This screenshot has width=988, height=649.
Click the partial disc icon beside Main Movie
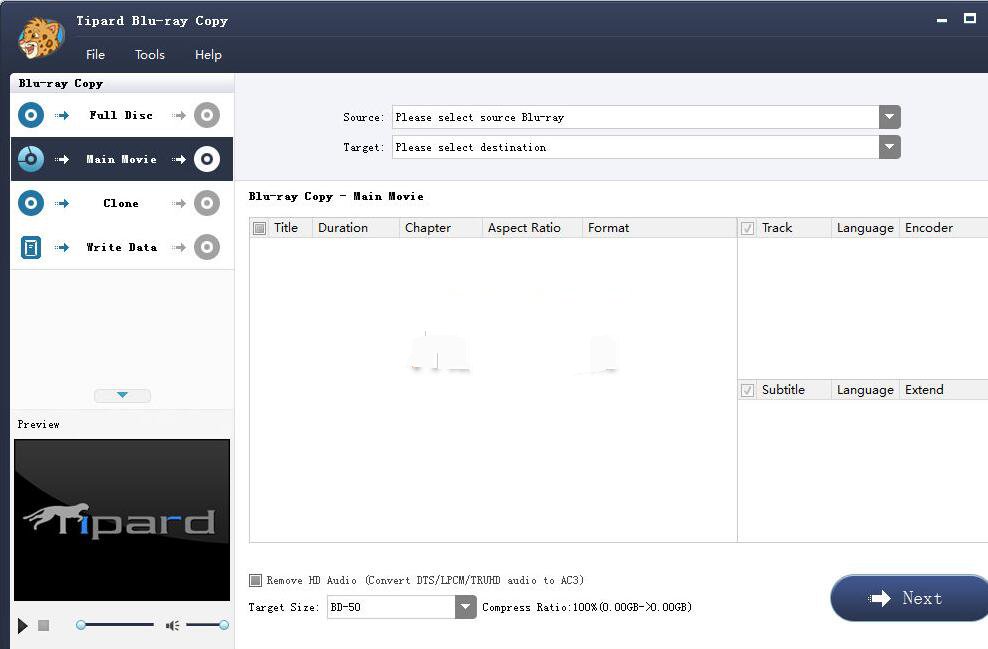tap(31, 159)
